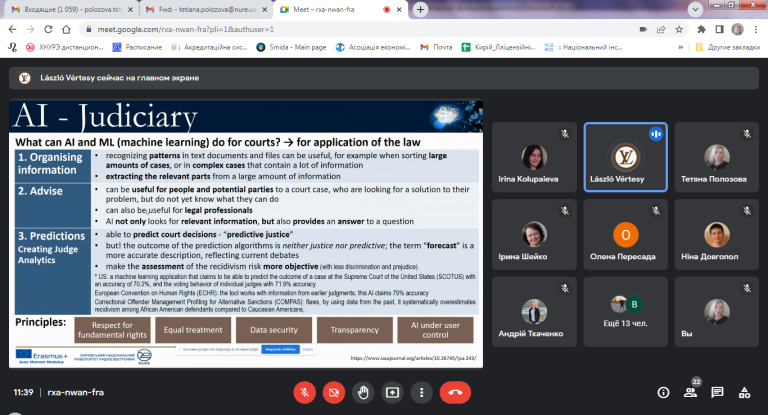Open the tab search dropdown
Image resolution: width=768 pixels, height=415 pixels.
click(695, 9)
